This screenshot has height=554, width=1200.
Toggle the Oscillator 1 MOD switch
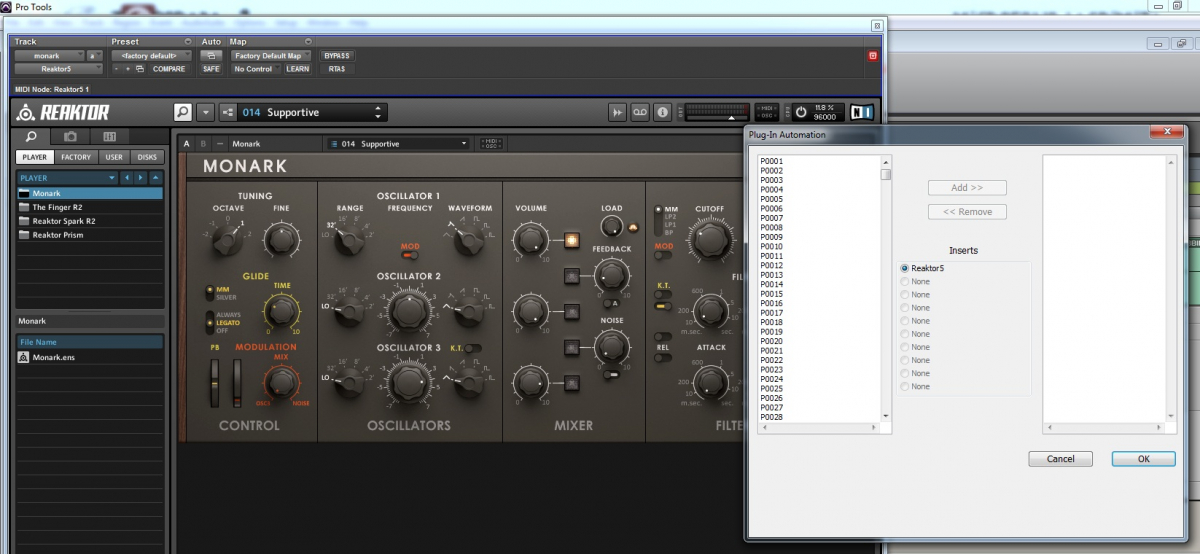[410, 254]
